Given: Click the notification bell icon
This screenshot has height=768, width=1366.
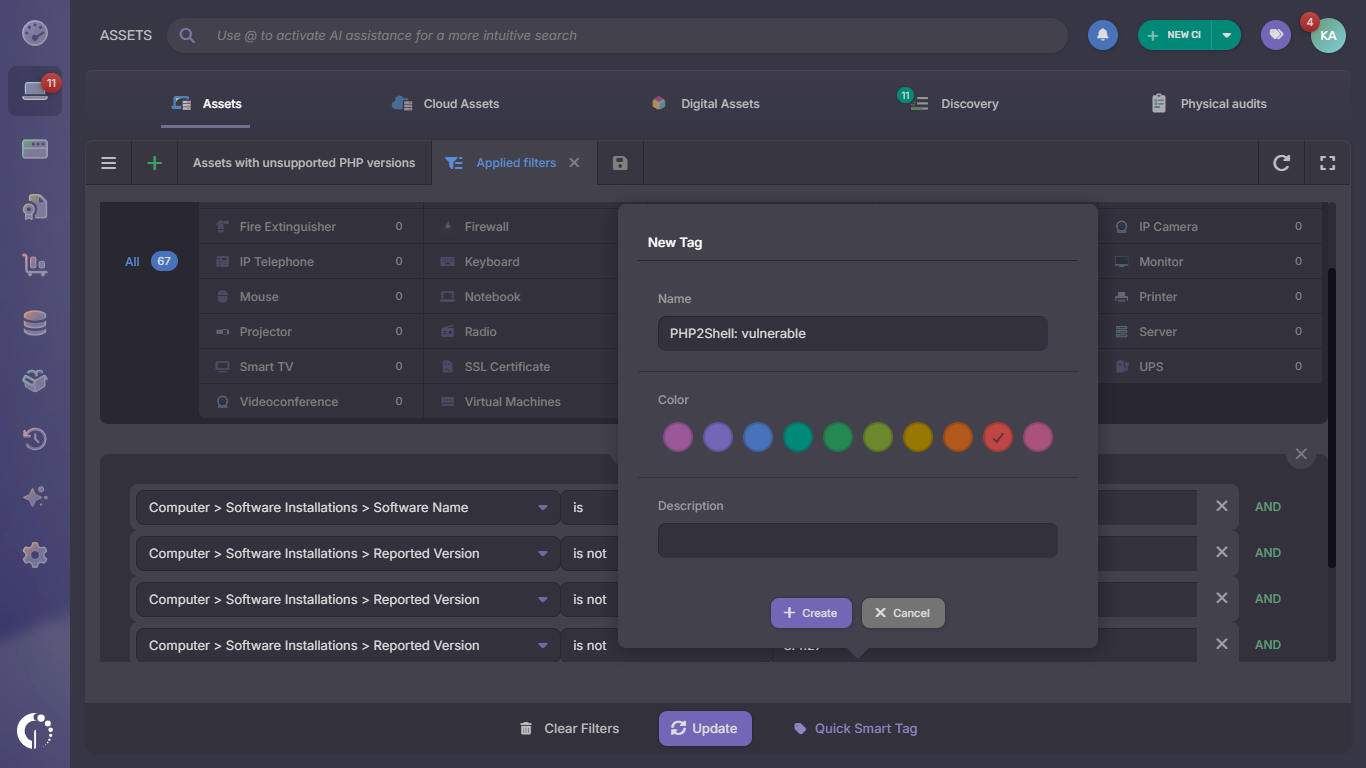Looking at the screenshot, I should tap(1103, 35).
